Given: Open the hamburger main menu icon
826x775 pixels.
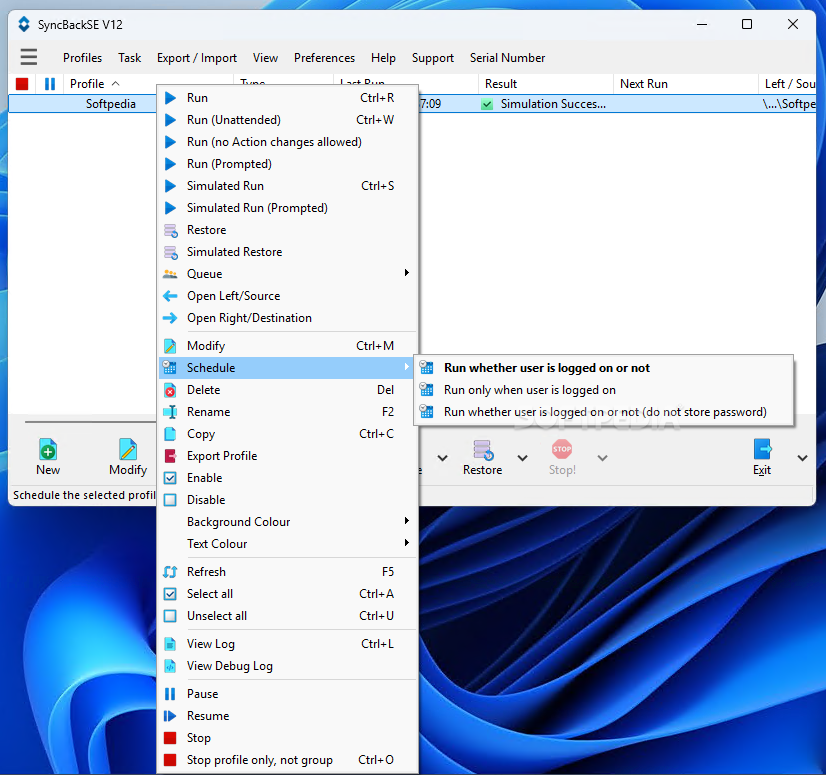Looking at the screenshot, I should pyautogui.click(x=28, y=57).
